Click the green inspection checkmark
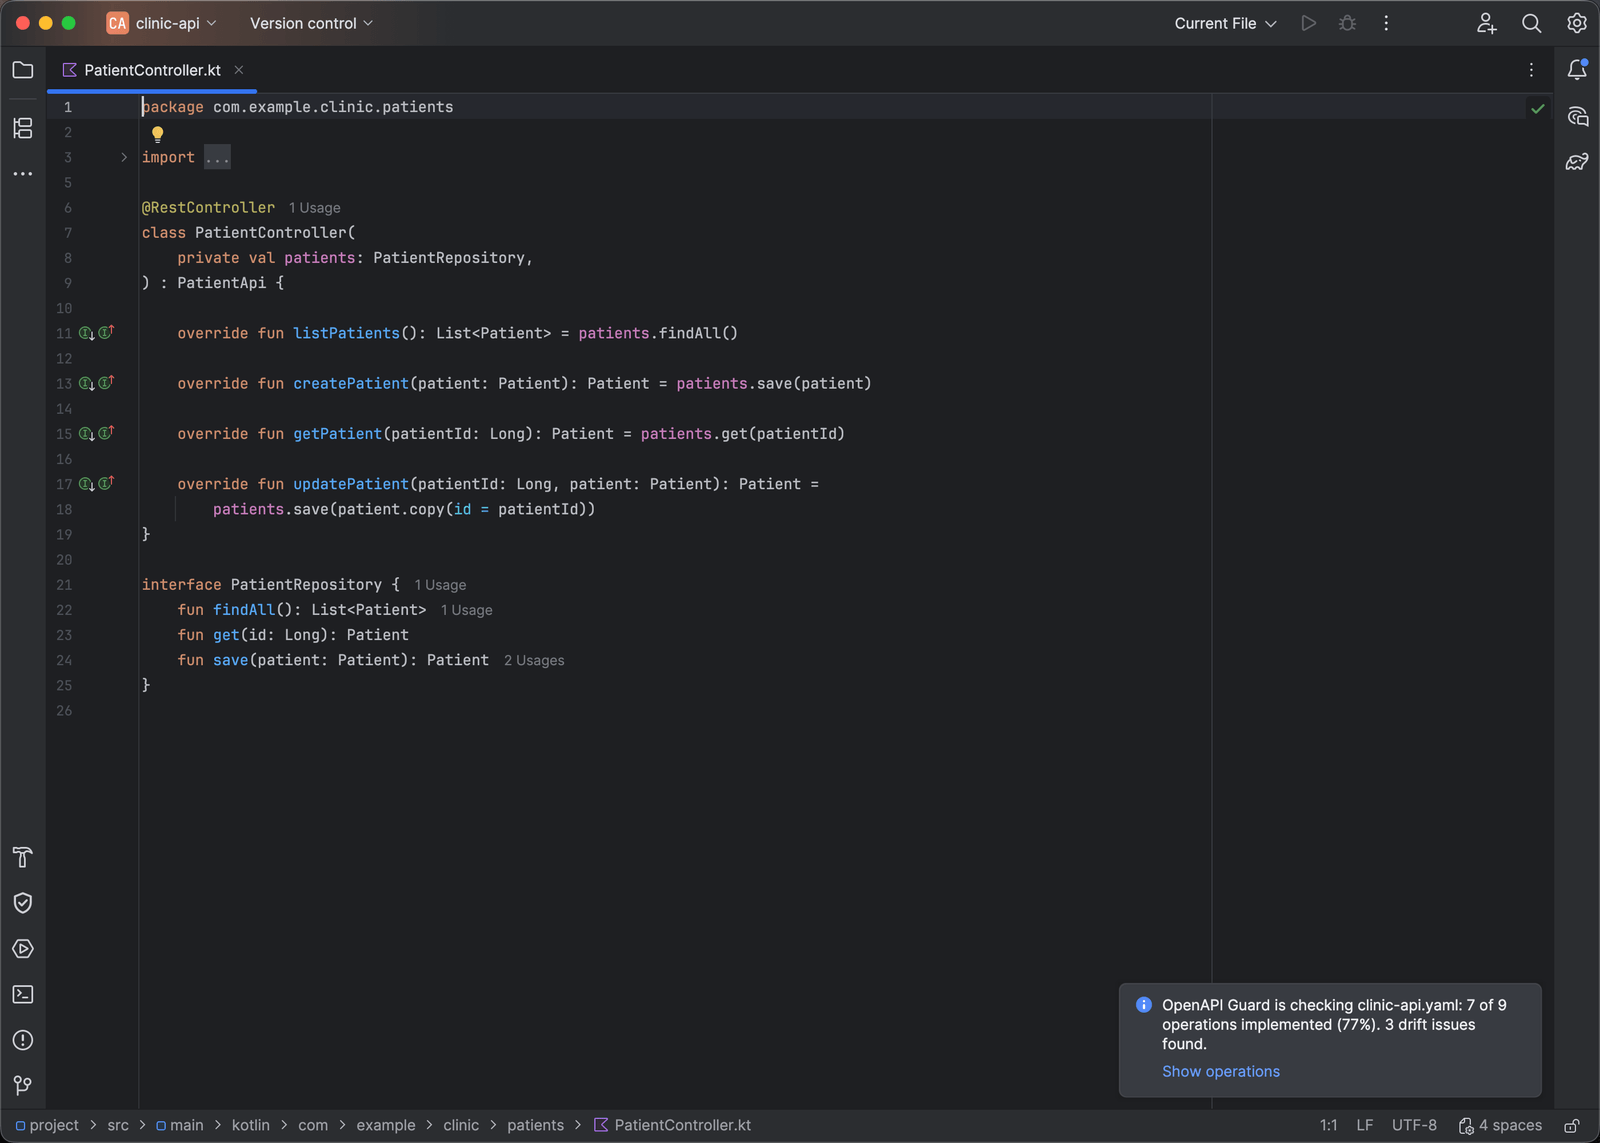Image resolution: width=1600 pixels, height=1143 pixels. [1538, 108]
